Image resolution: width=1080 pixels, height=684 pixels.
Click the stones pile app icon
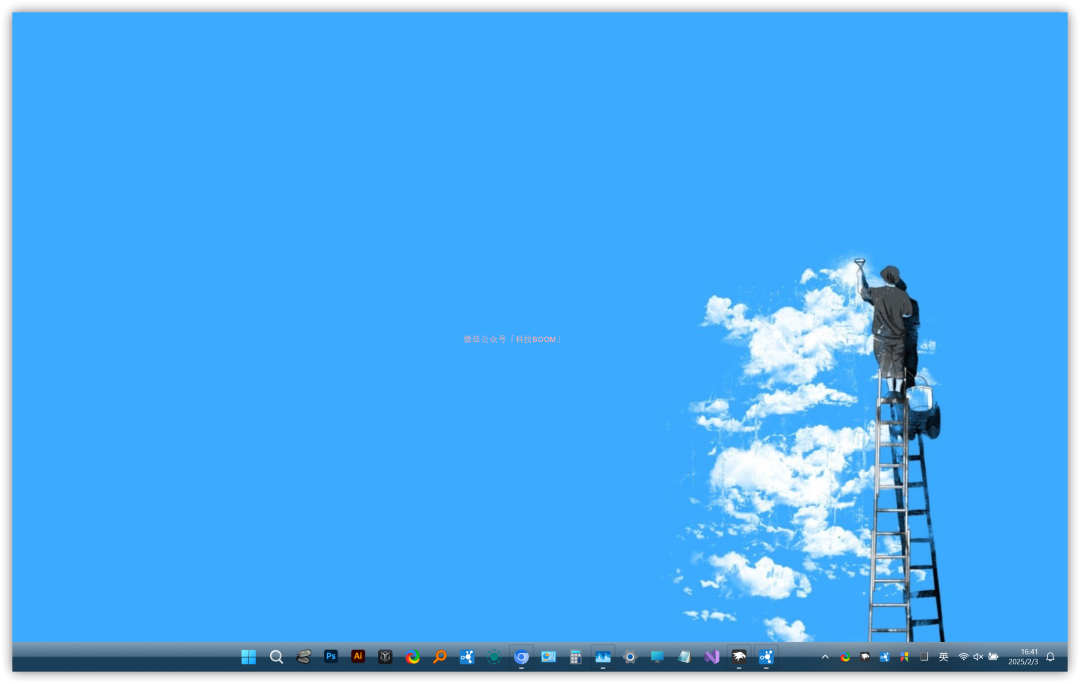point(303,657)
